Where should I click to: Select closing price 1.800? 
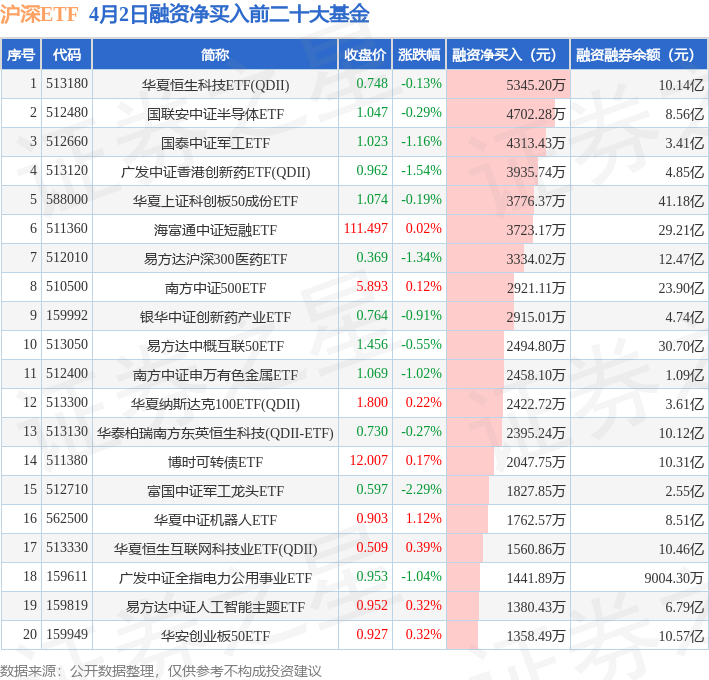(372, 402)
